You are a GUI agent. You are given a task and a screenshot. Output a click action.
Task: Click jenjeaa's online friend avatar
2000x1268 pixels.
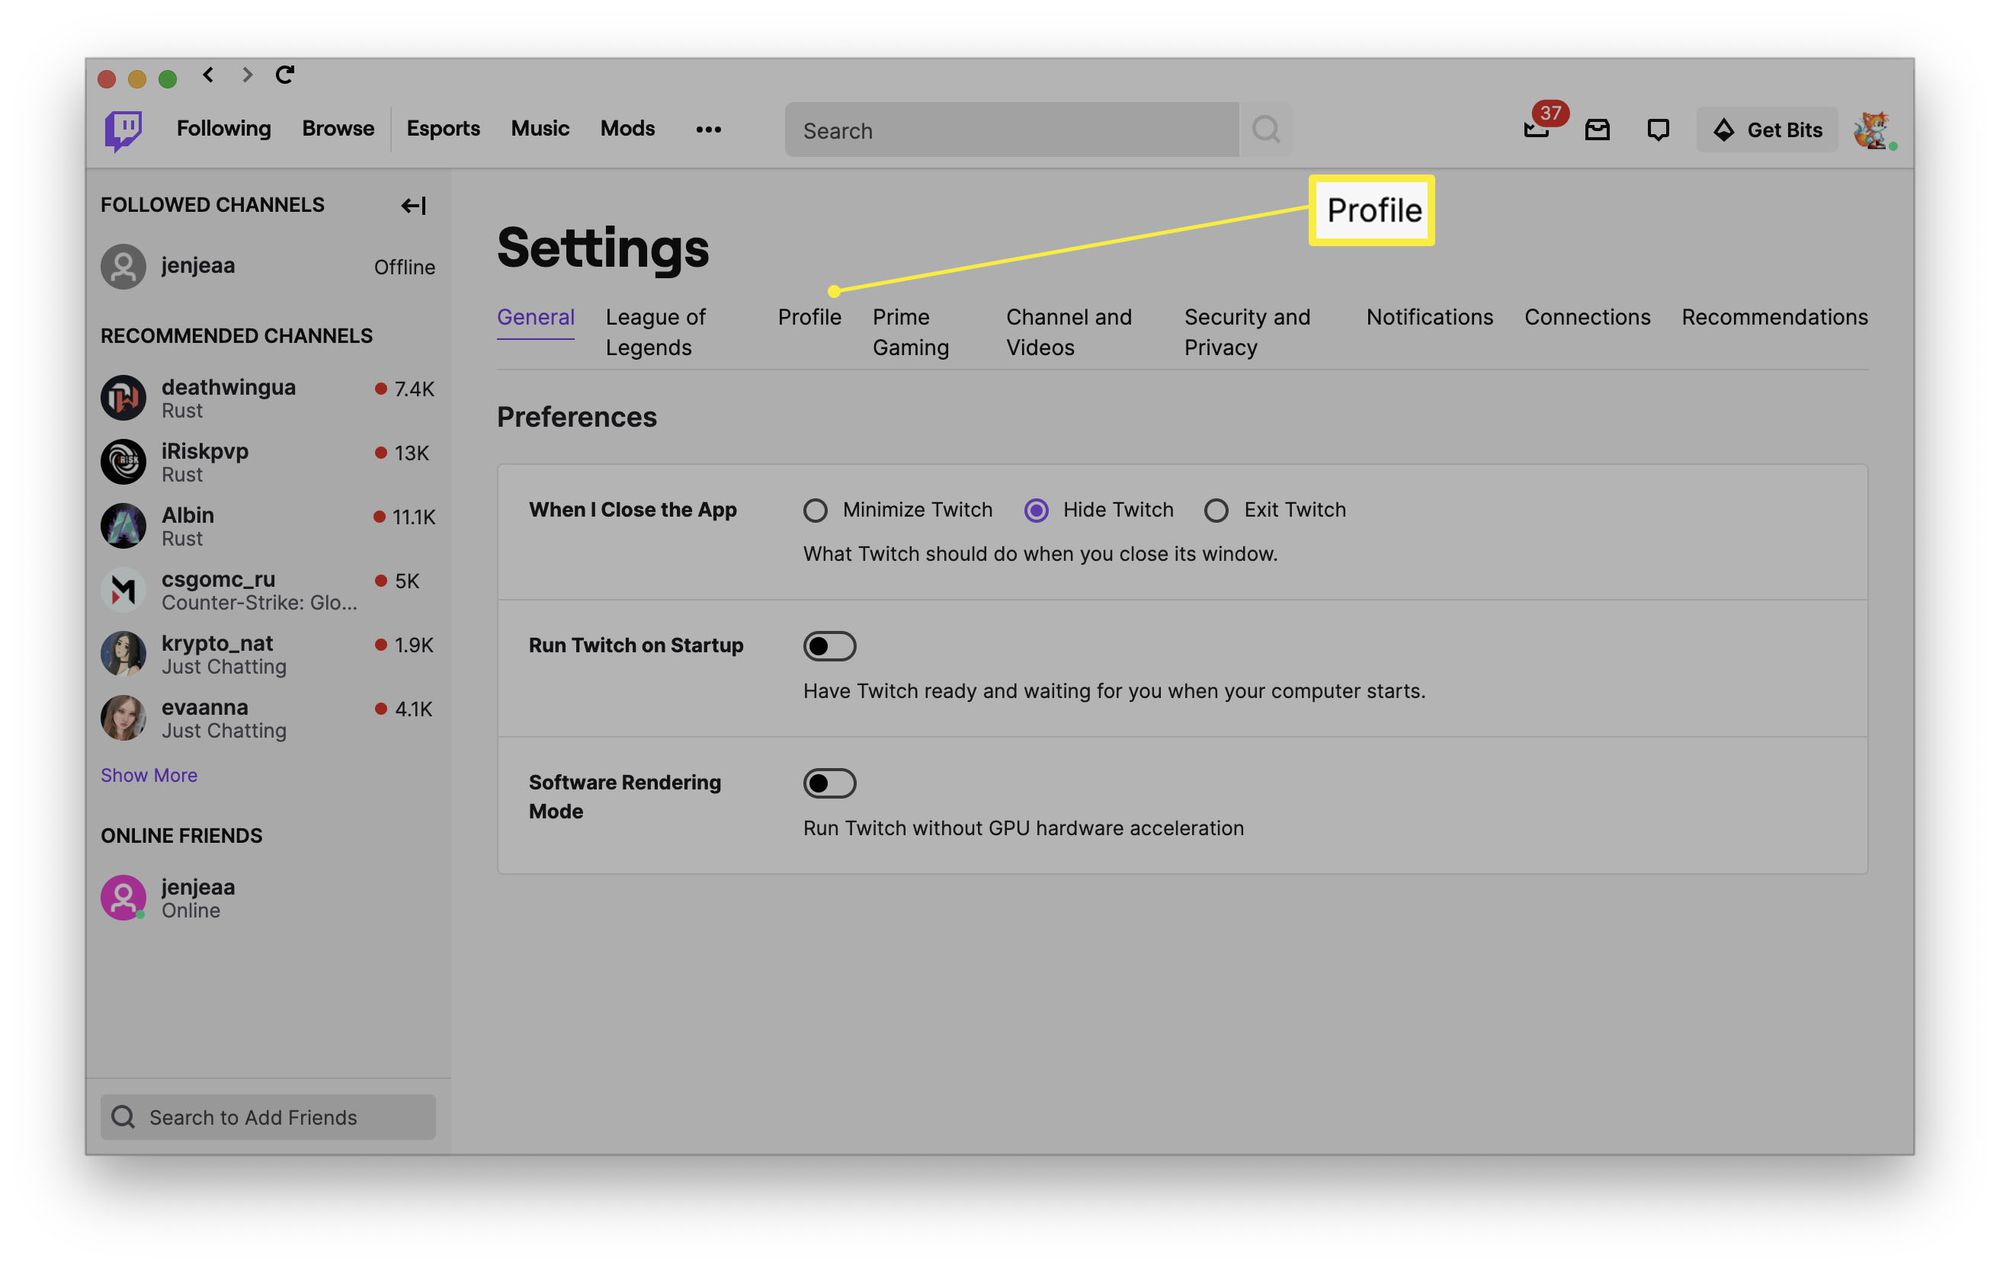123,898
